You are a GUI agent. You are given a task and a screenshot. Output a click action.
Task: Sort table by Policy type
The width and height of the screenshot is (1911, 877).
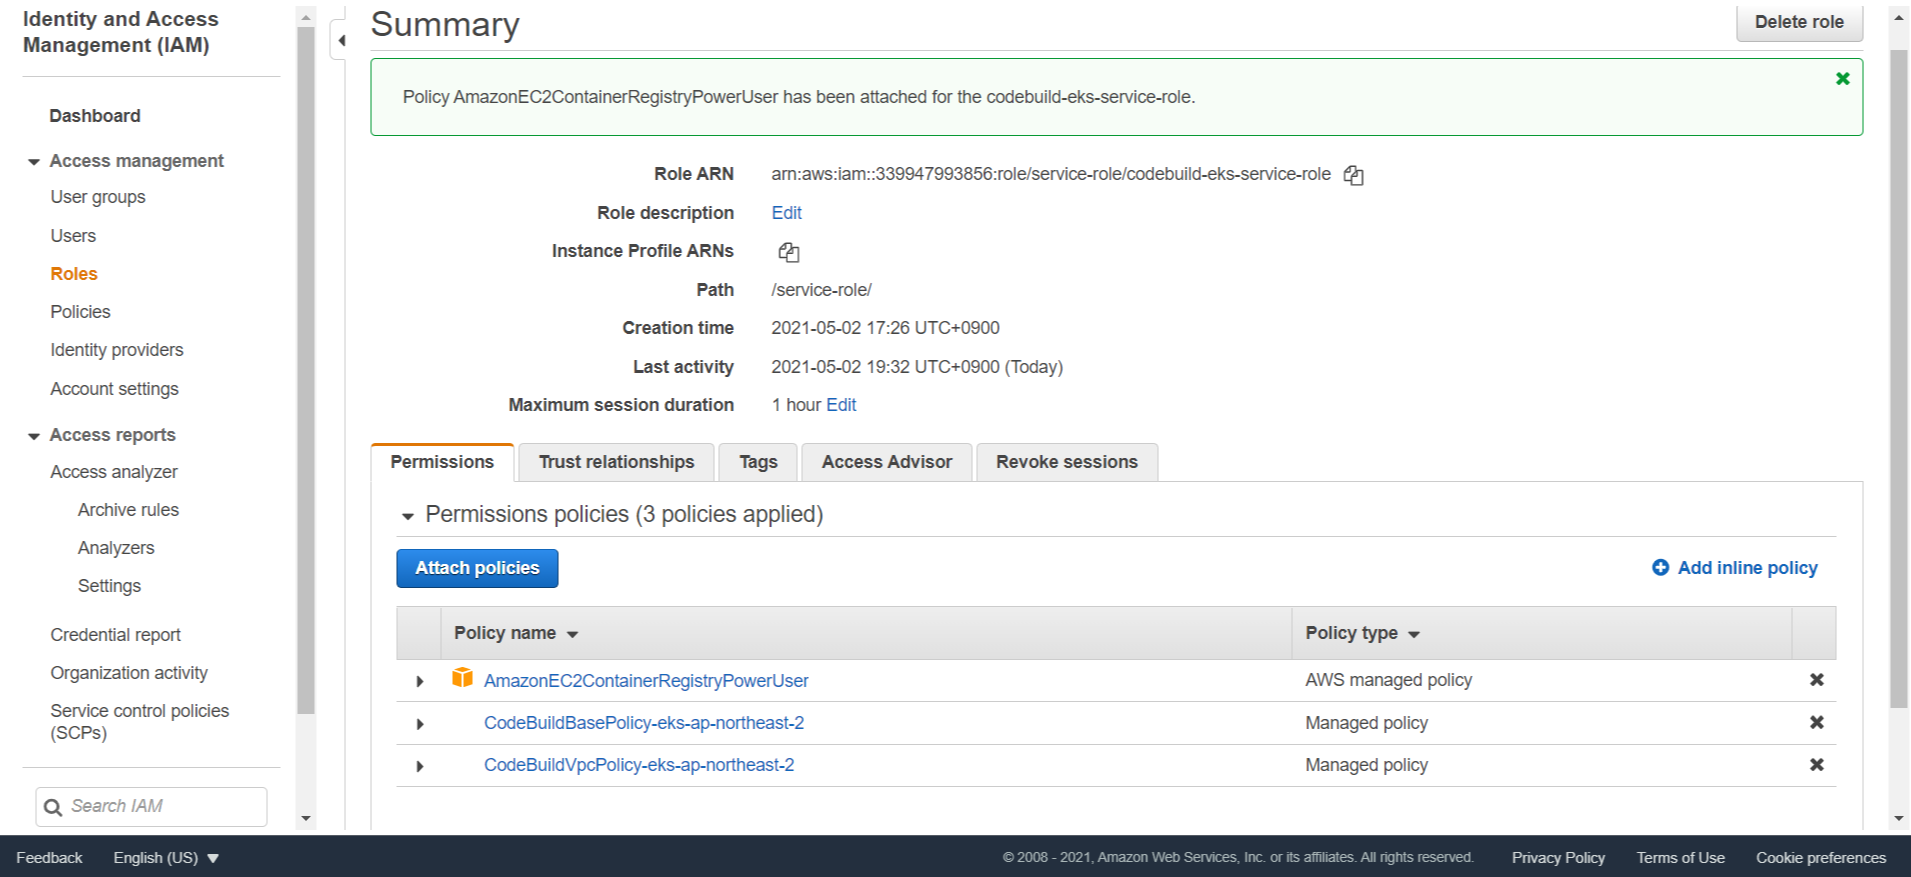click(x=1362, y=633)
